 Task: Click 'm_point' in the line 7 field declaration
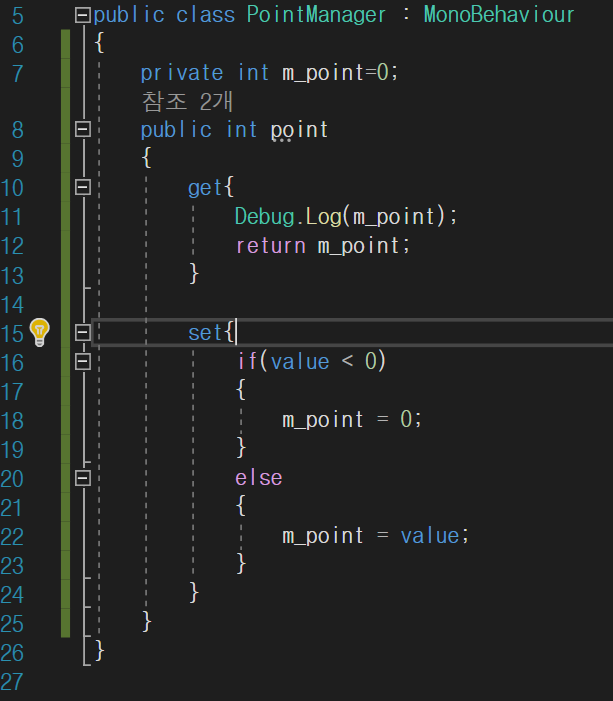click(x=323, y=73)
